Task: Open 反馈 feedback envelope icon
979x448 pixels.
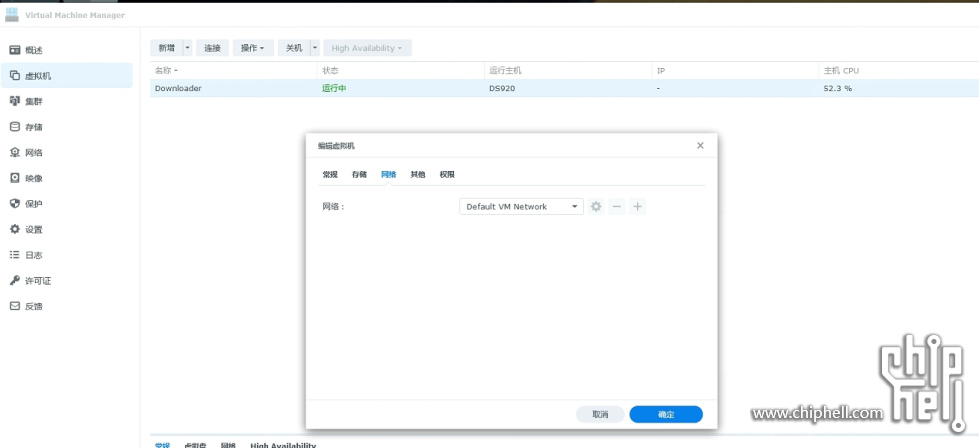Action: point(15,306)
